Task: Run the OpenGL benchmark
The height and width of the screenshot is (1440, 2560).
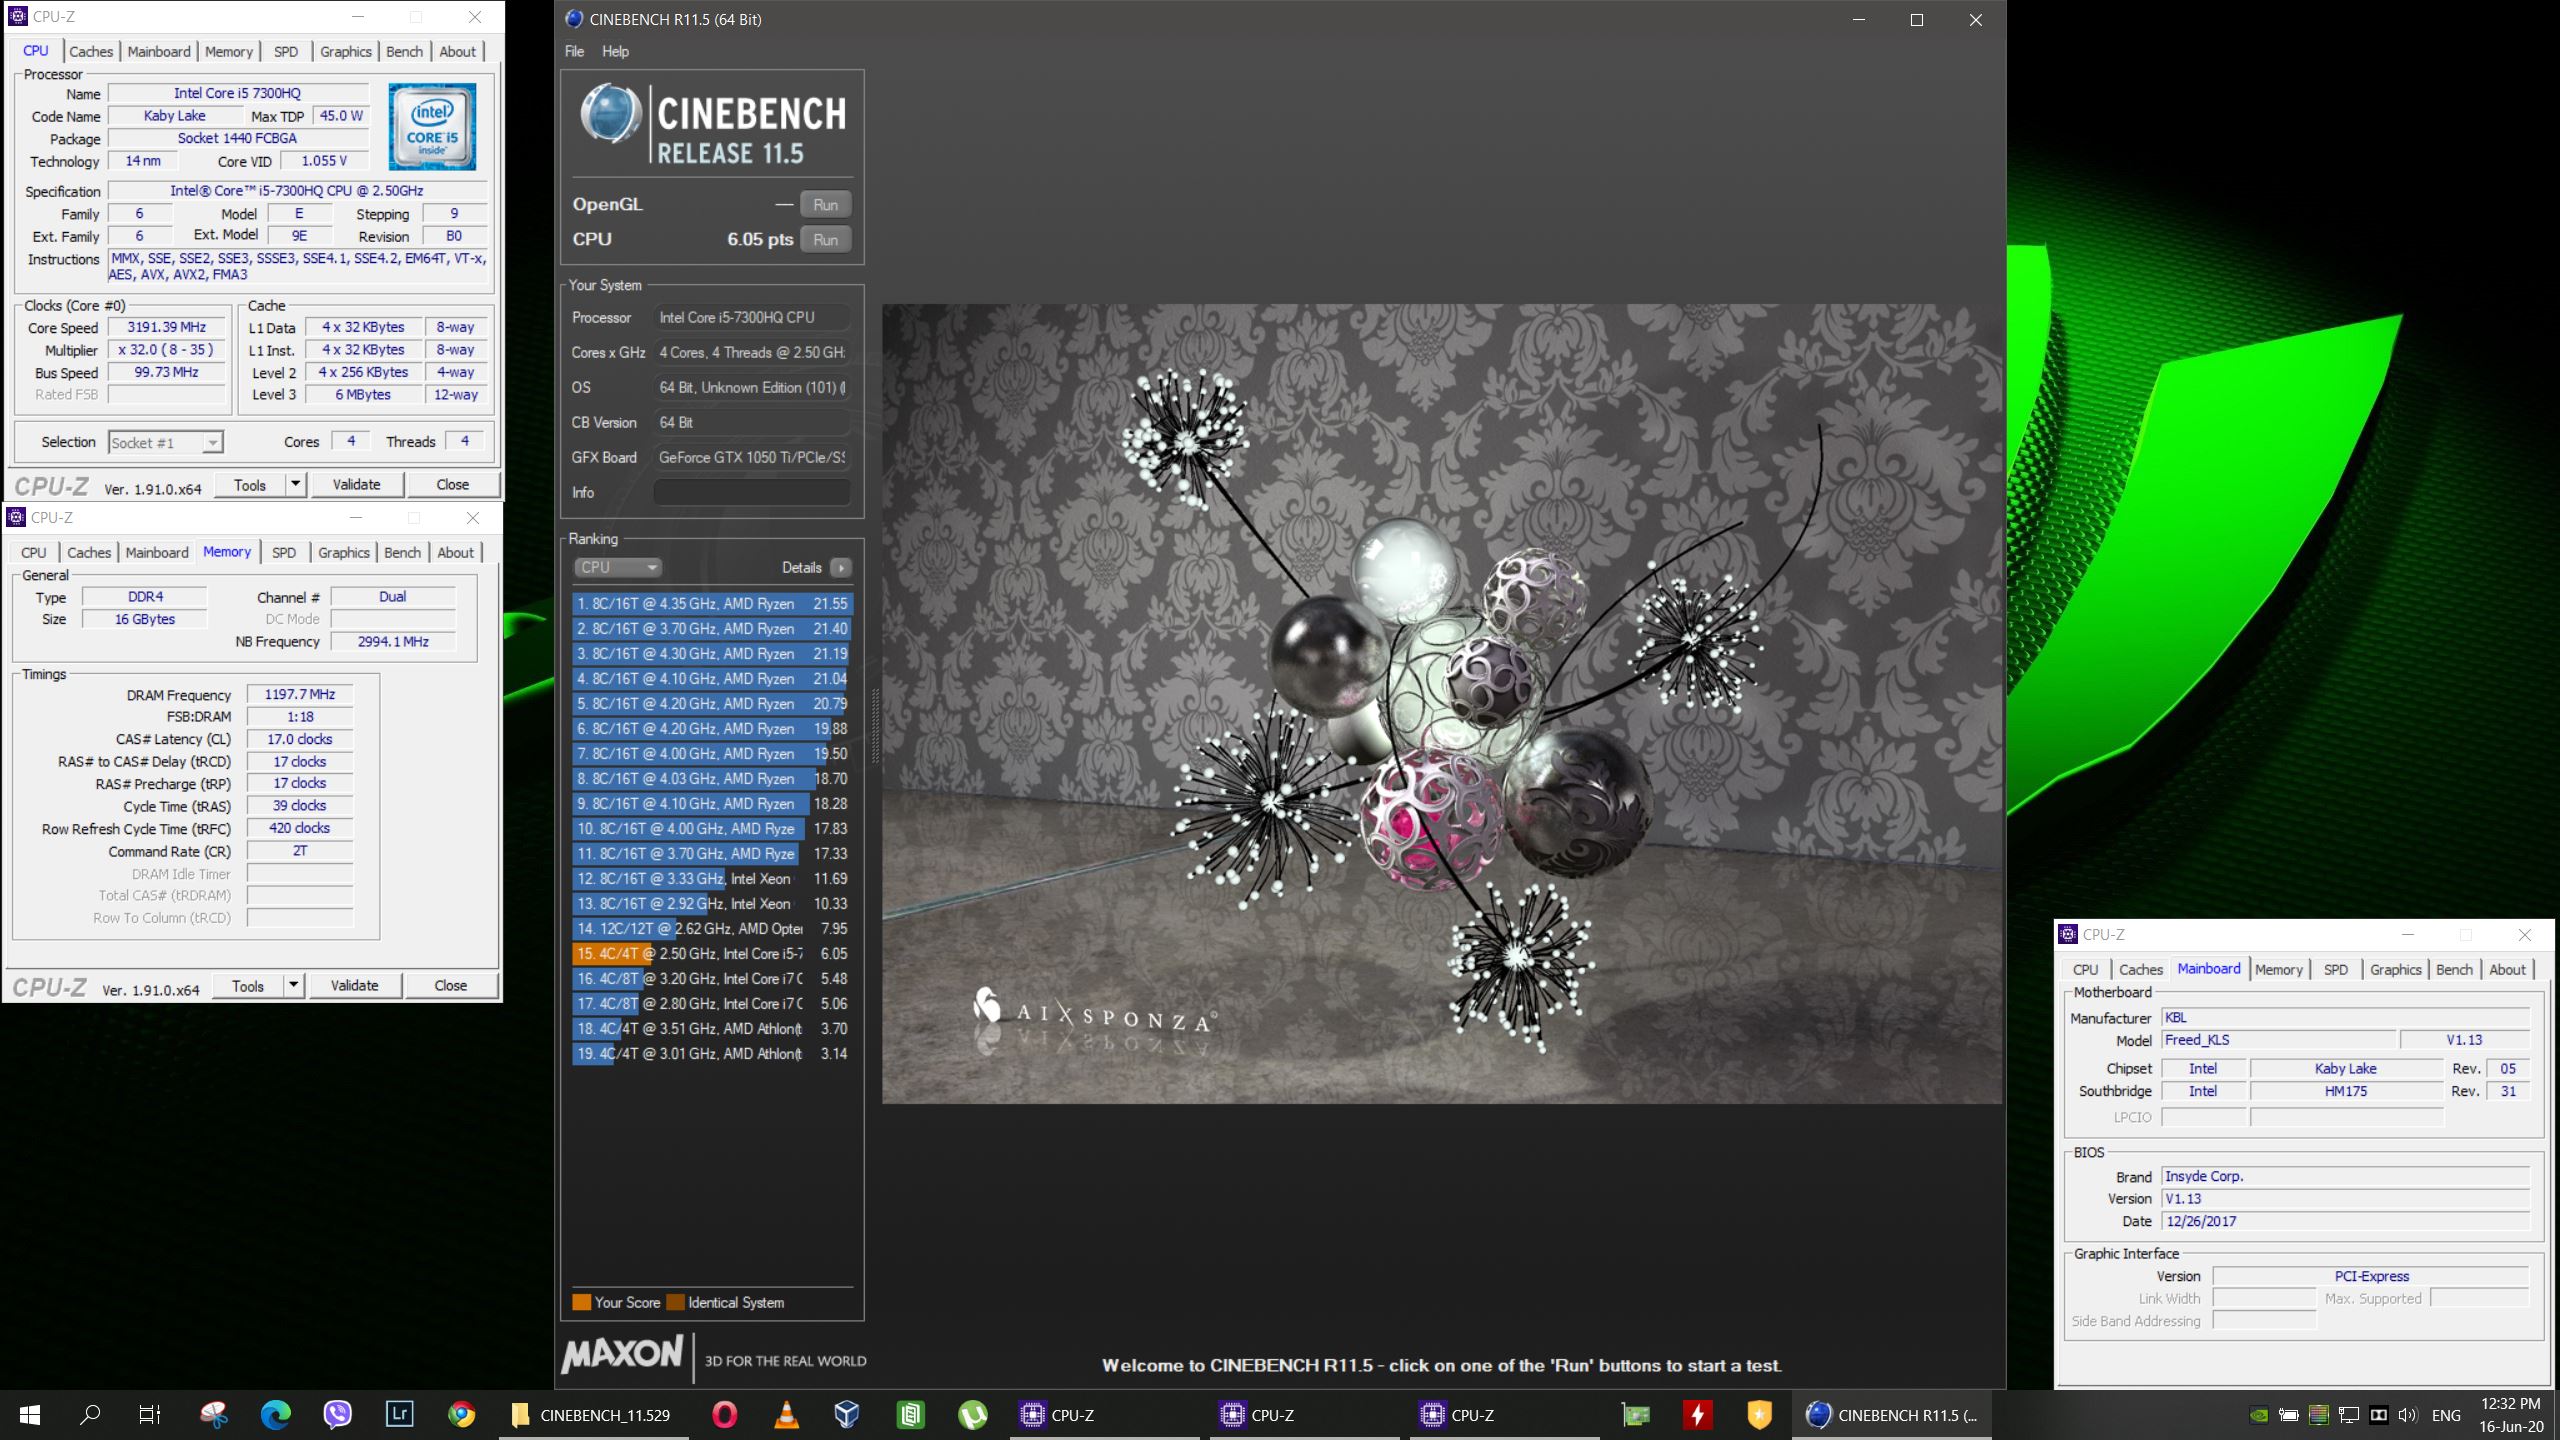Action: tap(825, 205)
